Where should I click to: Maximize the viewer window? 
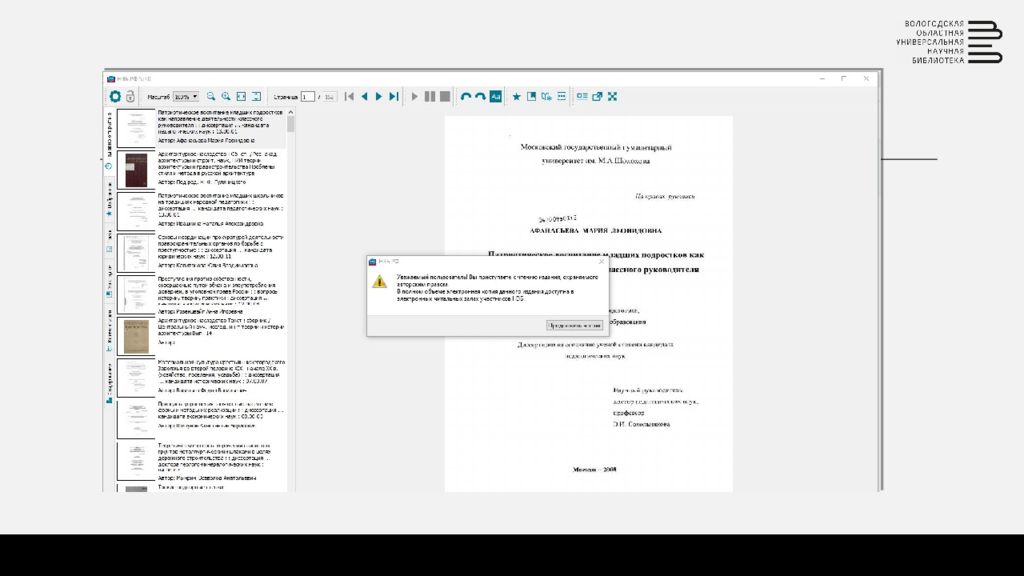[844, 78]
